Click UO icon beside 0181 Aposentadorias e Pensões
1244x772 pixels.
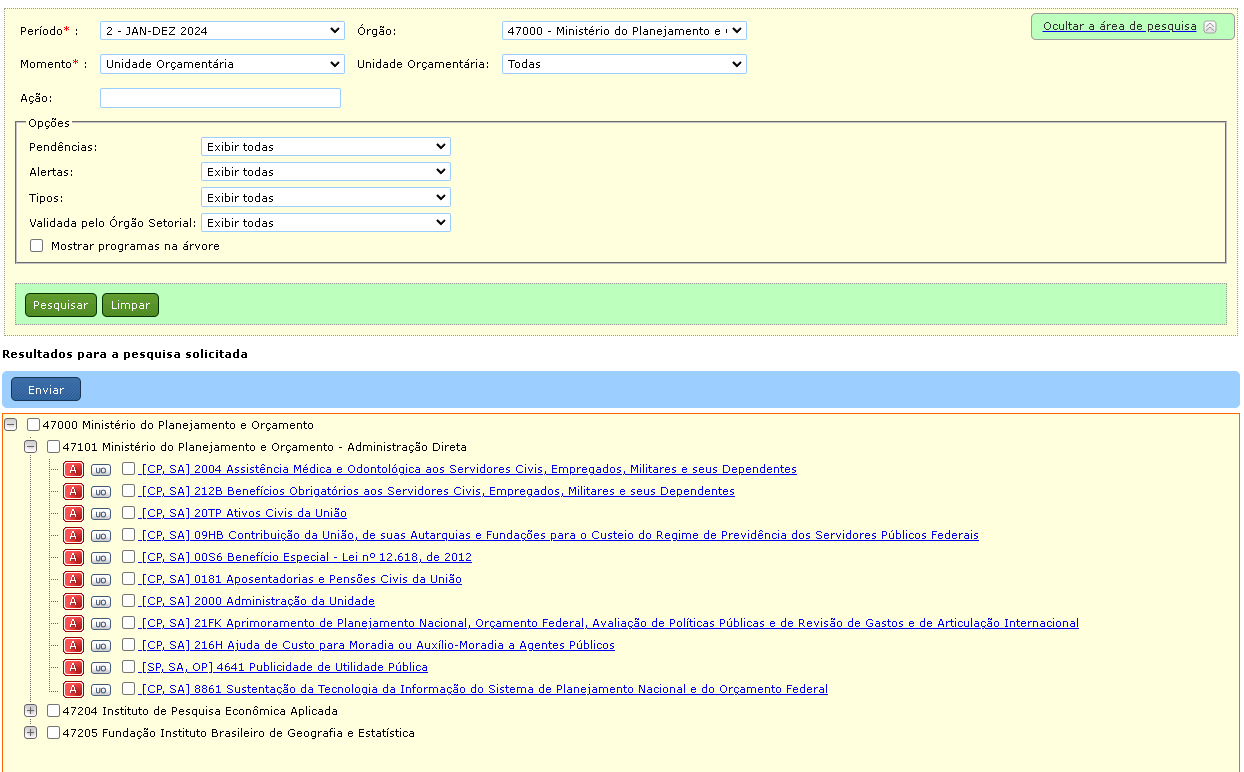[x=101, y=579]
